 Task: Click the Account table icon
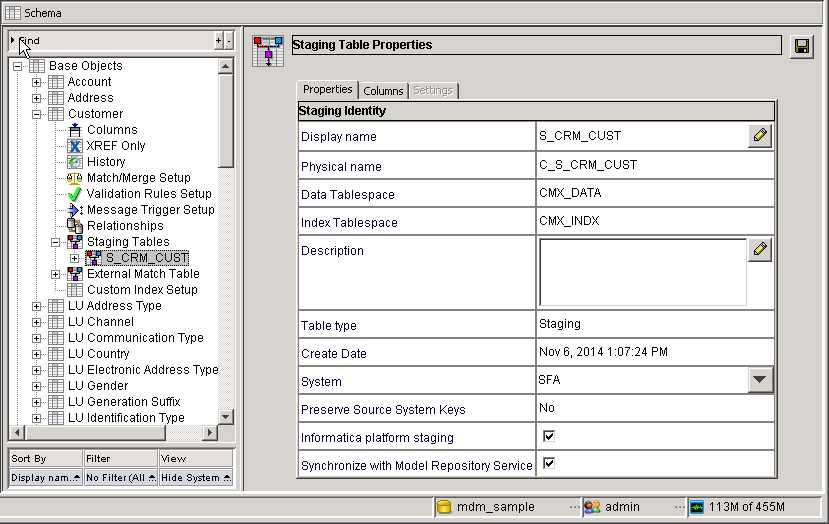pos(56,82)
